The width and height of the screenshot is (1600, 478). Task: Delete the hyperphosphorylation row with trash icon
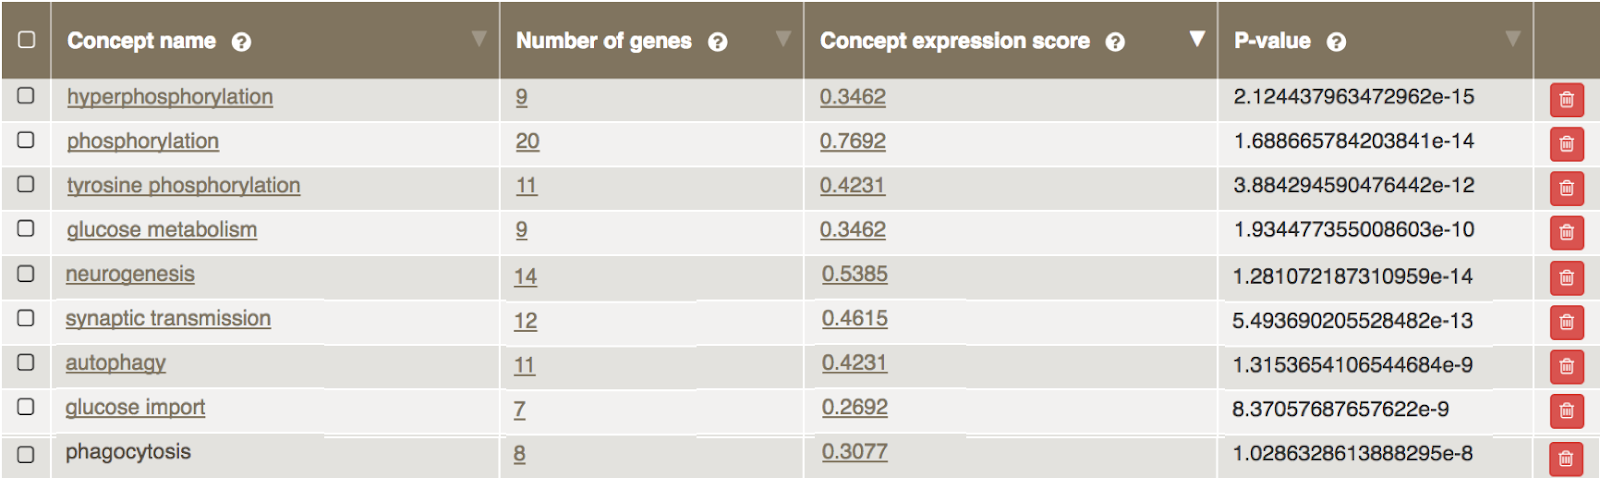point(1566,100)
